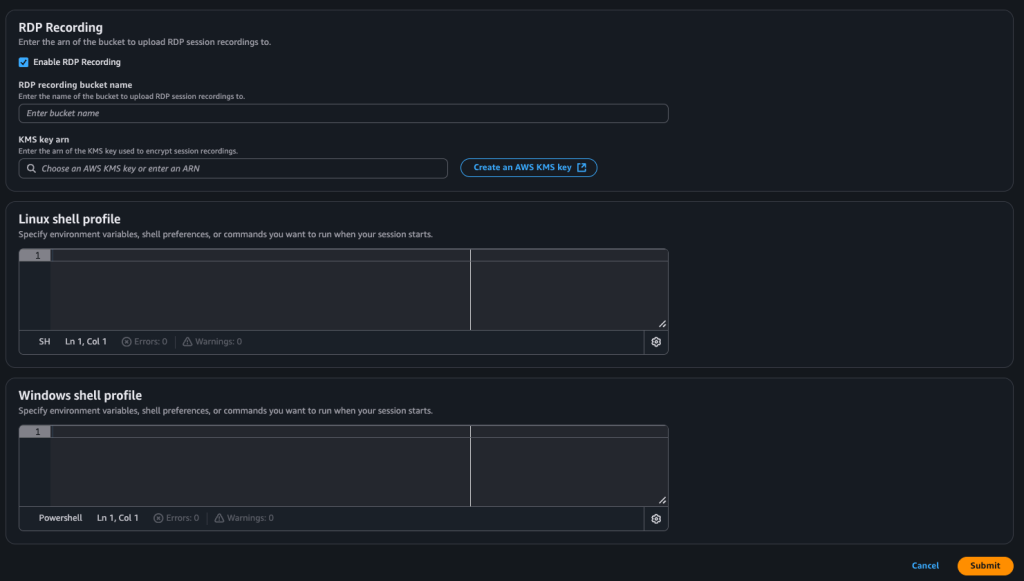Click inside the Linux shell profile code editor
This screenshot has width=1024, height=581.
pos(260,295)
